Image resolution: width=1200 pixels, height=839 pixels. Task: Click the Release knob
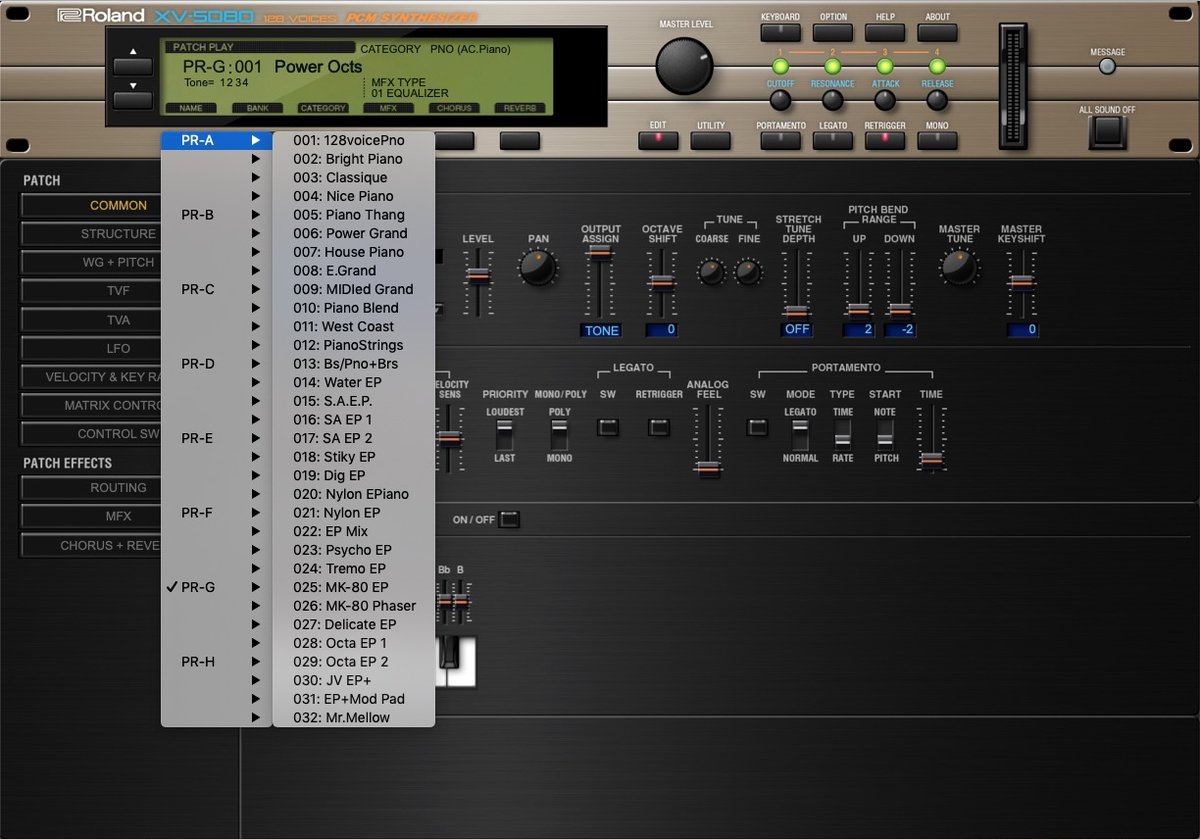point(937,101)
